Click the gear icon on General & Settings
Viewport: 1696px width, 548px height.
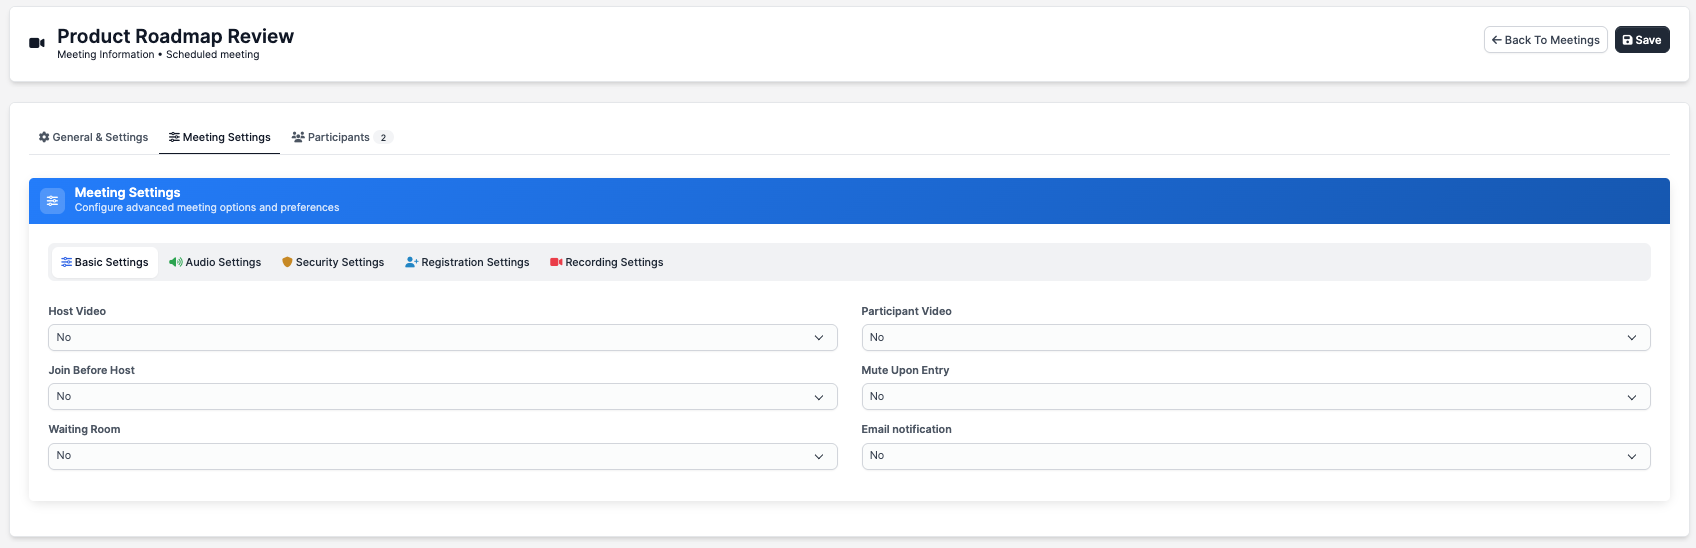pyautogui.click(x=44, y=137)
